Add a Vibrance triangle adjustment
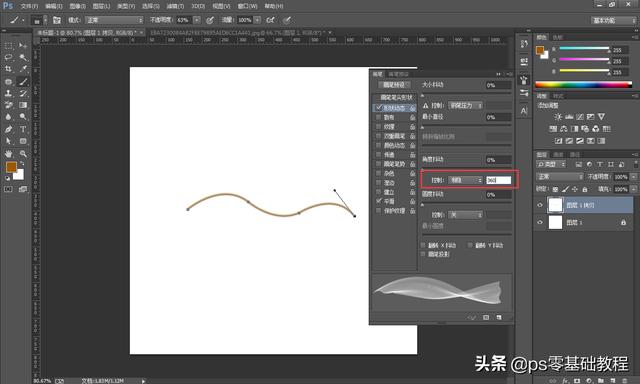 pos(601,117)
